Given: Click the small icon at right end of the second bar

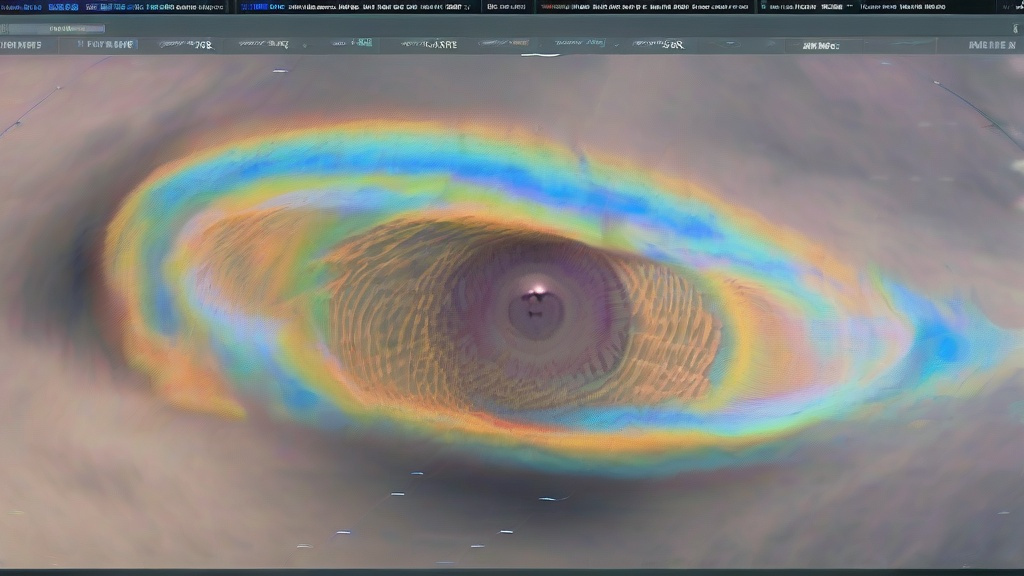Looking at the screenshot, I should coord(1015,28).
